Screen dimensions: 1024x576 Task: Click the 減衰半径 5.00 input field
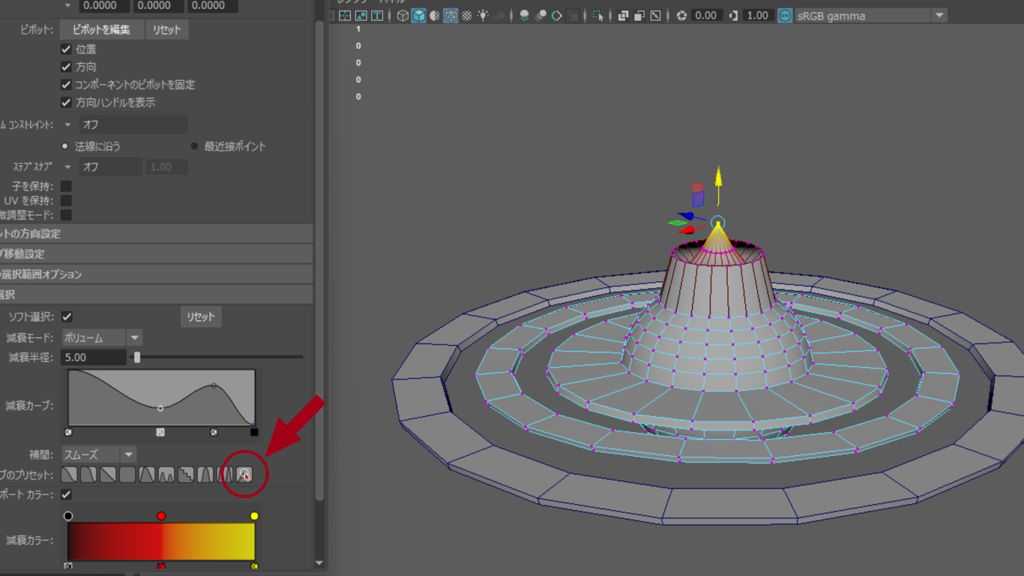click(93, 357)
